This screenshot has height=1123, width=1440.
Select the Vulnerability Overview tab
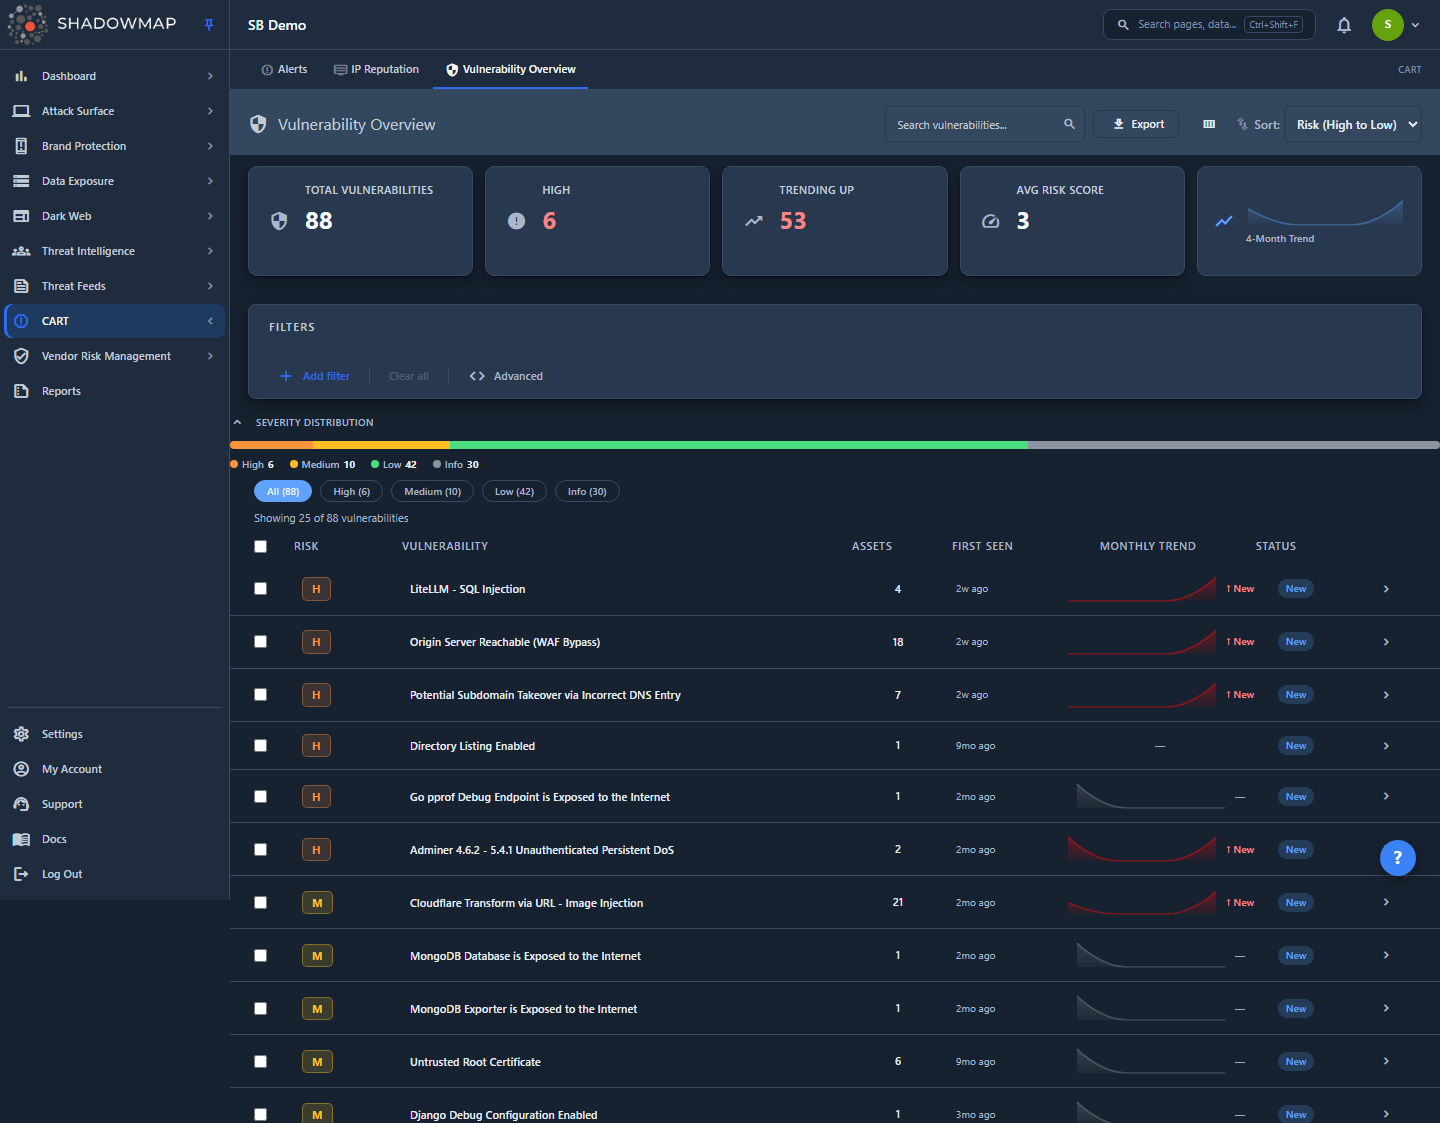tap(510, 69)
